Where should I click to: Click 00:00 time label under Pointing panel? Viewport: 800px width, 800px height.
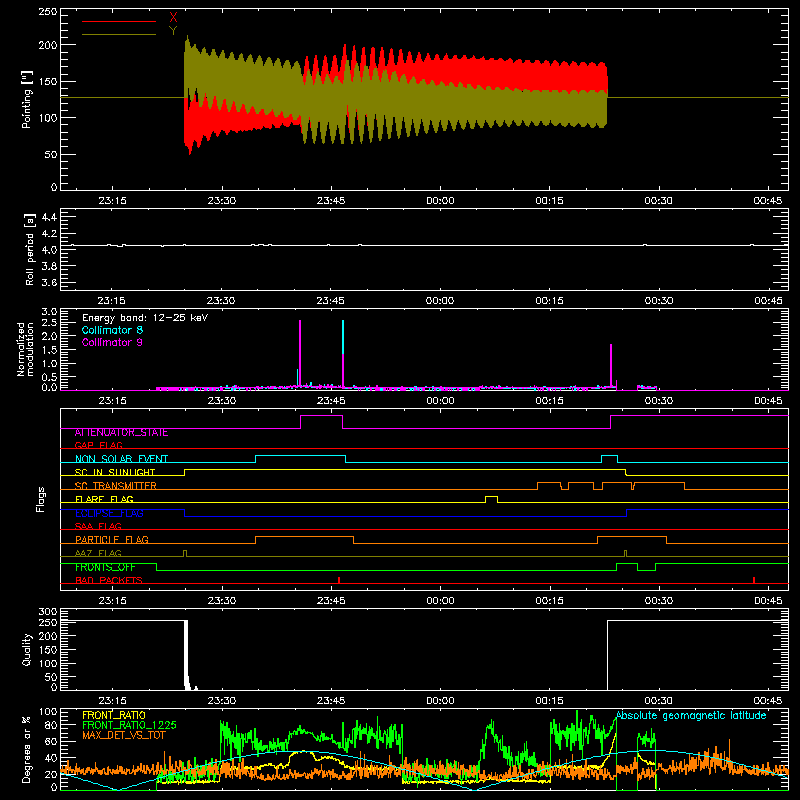[440, 201]
